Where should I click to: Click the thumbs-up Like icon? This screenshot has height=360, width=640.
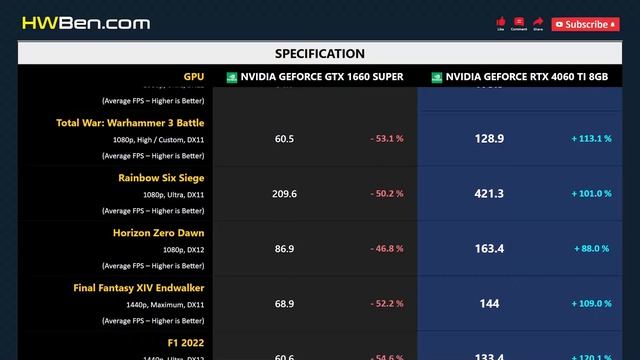click(501, 24)
